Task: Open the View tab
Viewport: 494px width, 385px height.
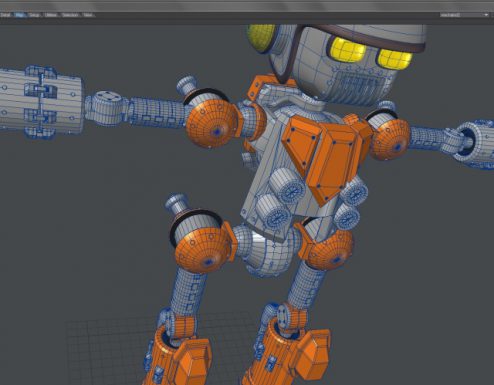Action: [88, 15]
